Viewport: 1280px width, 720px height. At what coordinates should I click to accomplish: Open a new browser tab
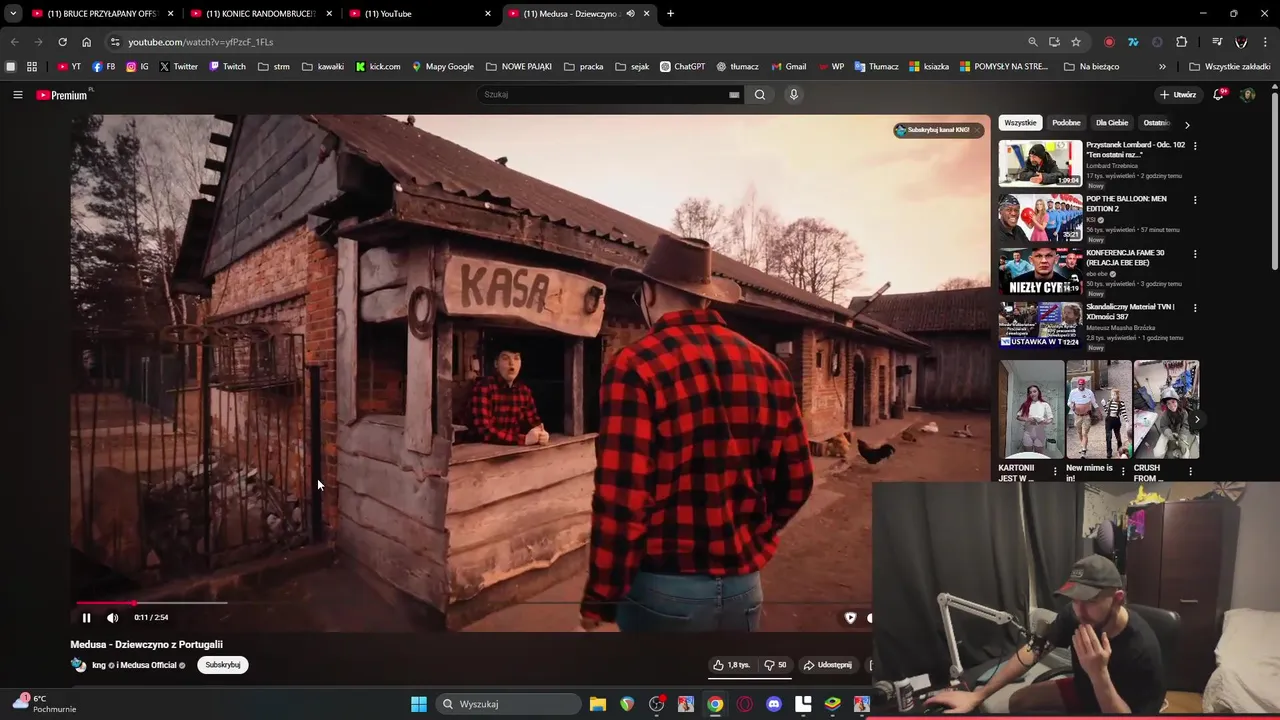[670, 14]
